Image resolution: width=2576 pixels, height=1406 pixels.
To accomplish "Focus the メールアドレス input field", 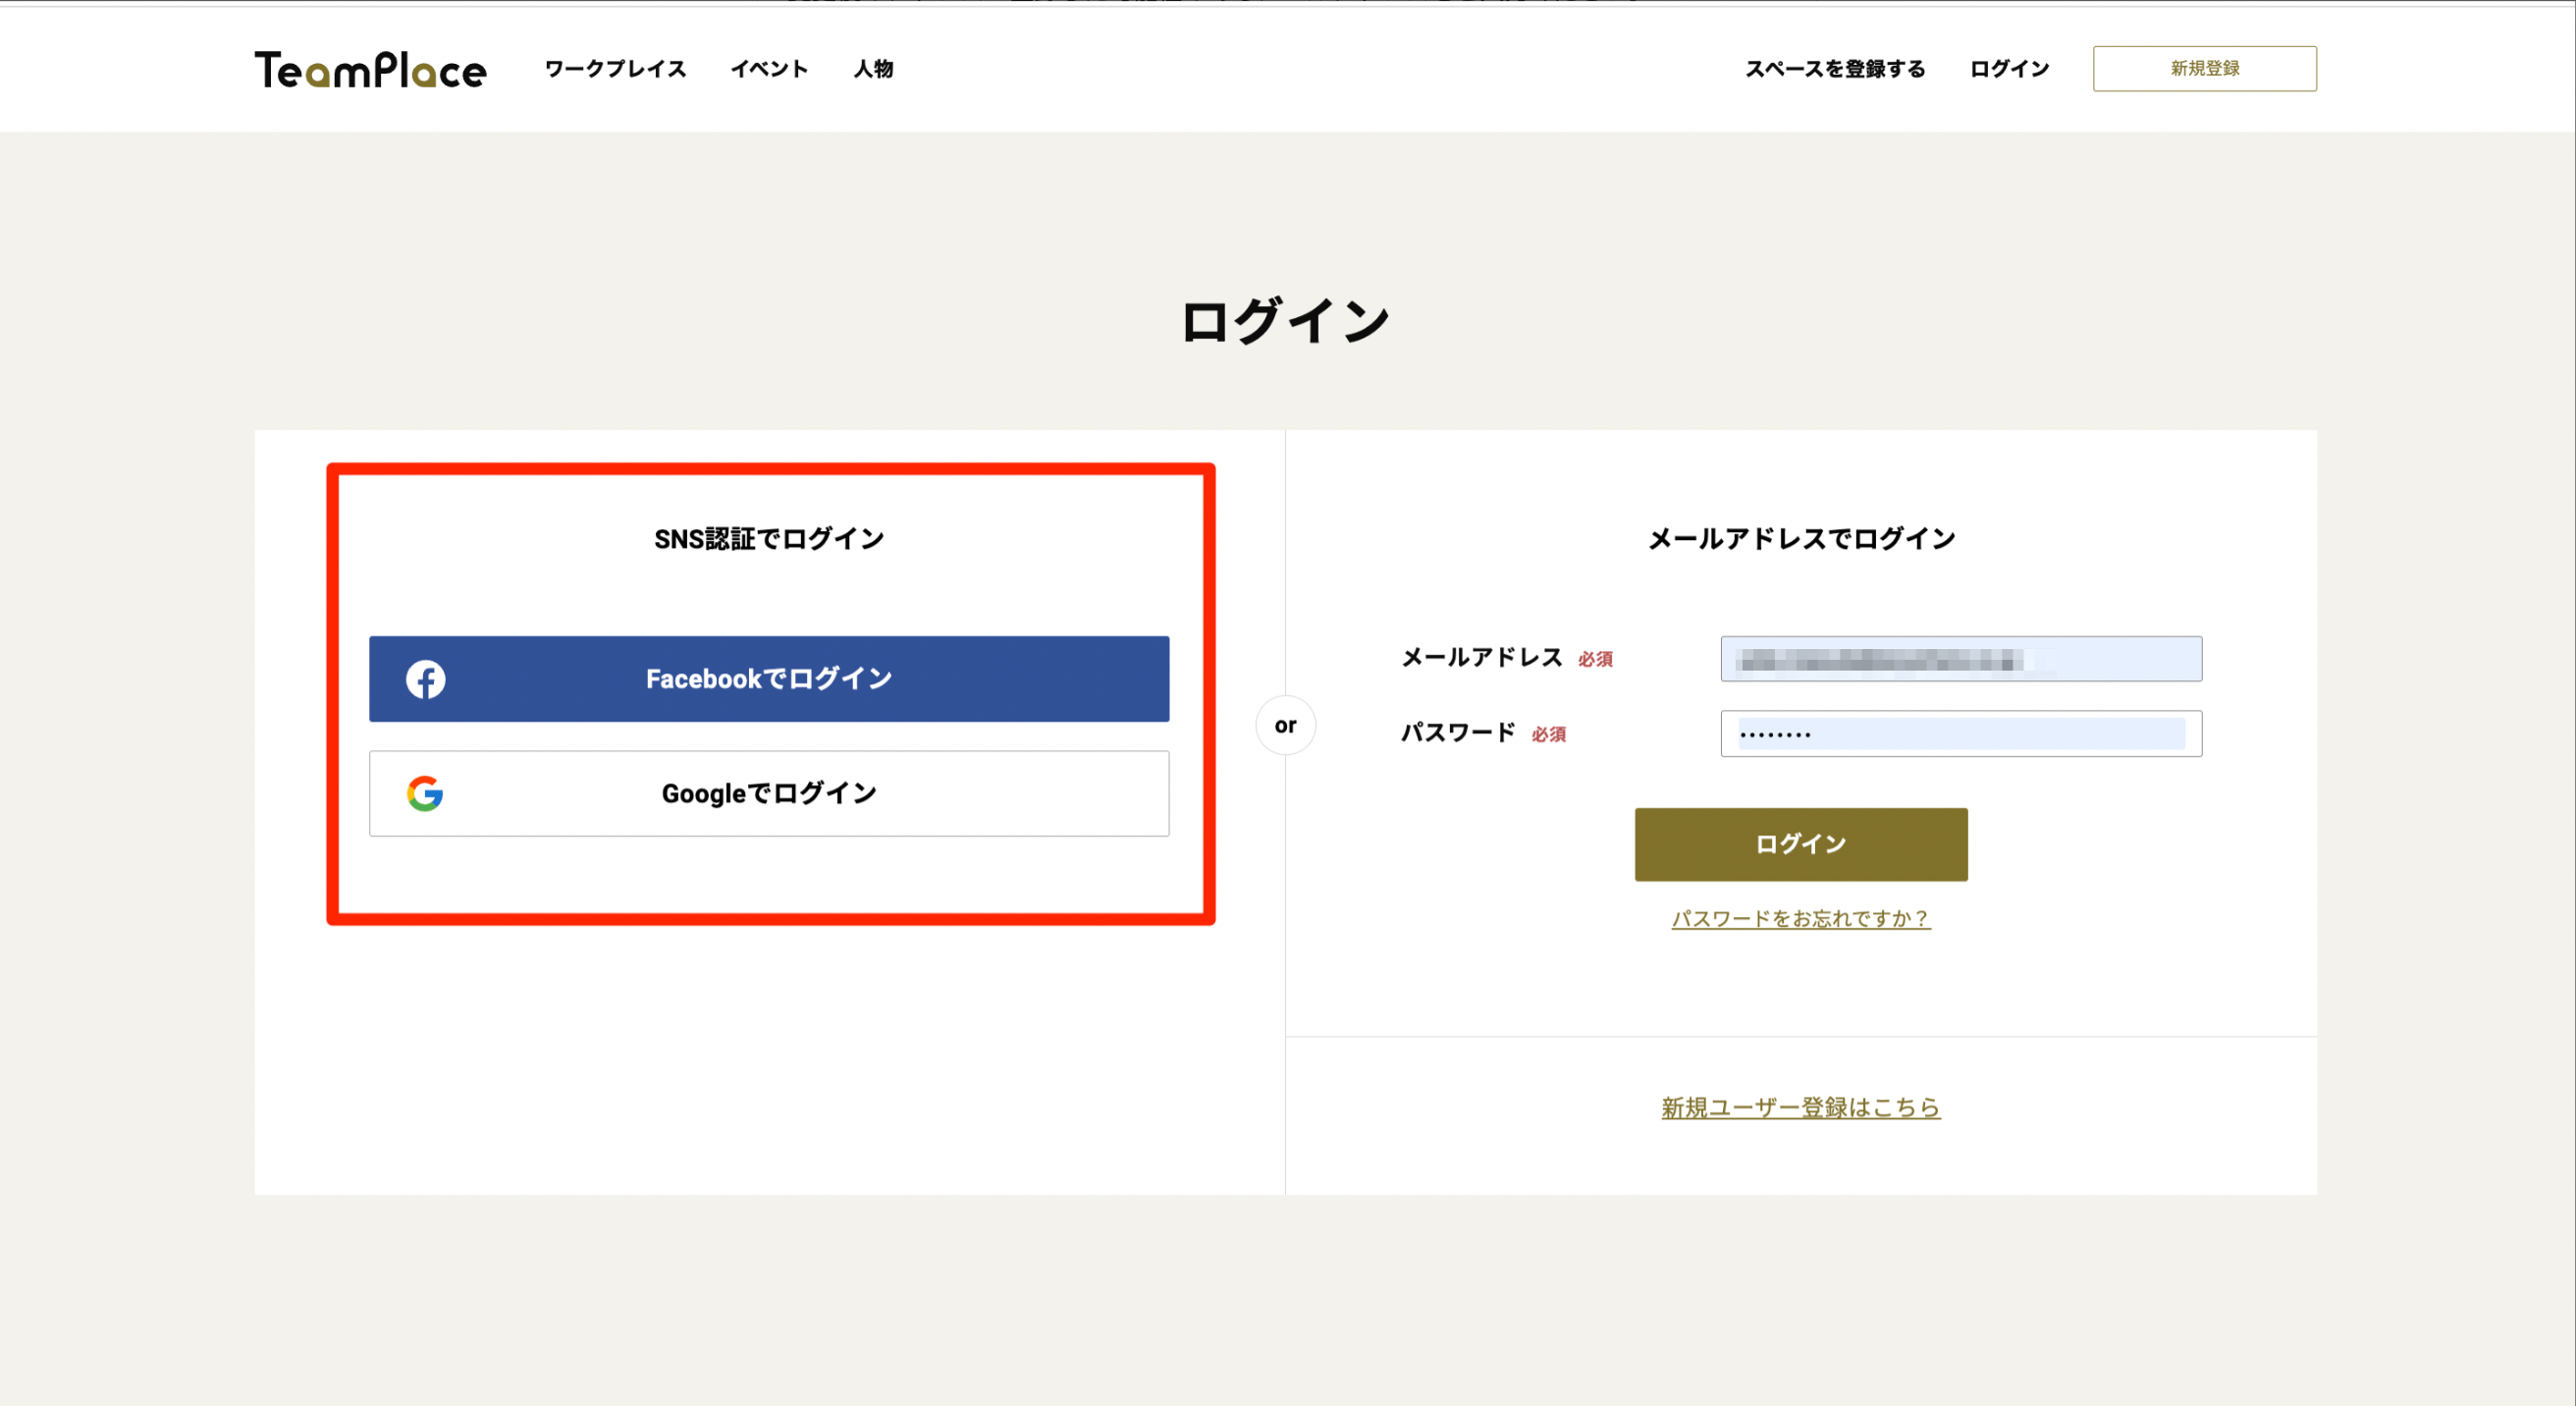I will 1960,659.
